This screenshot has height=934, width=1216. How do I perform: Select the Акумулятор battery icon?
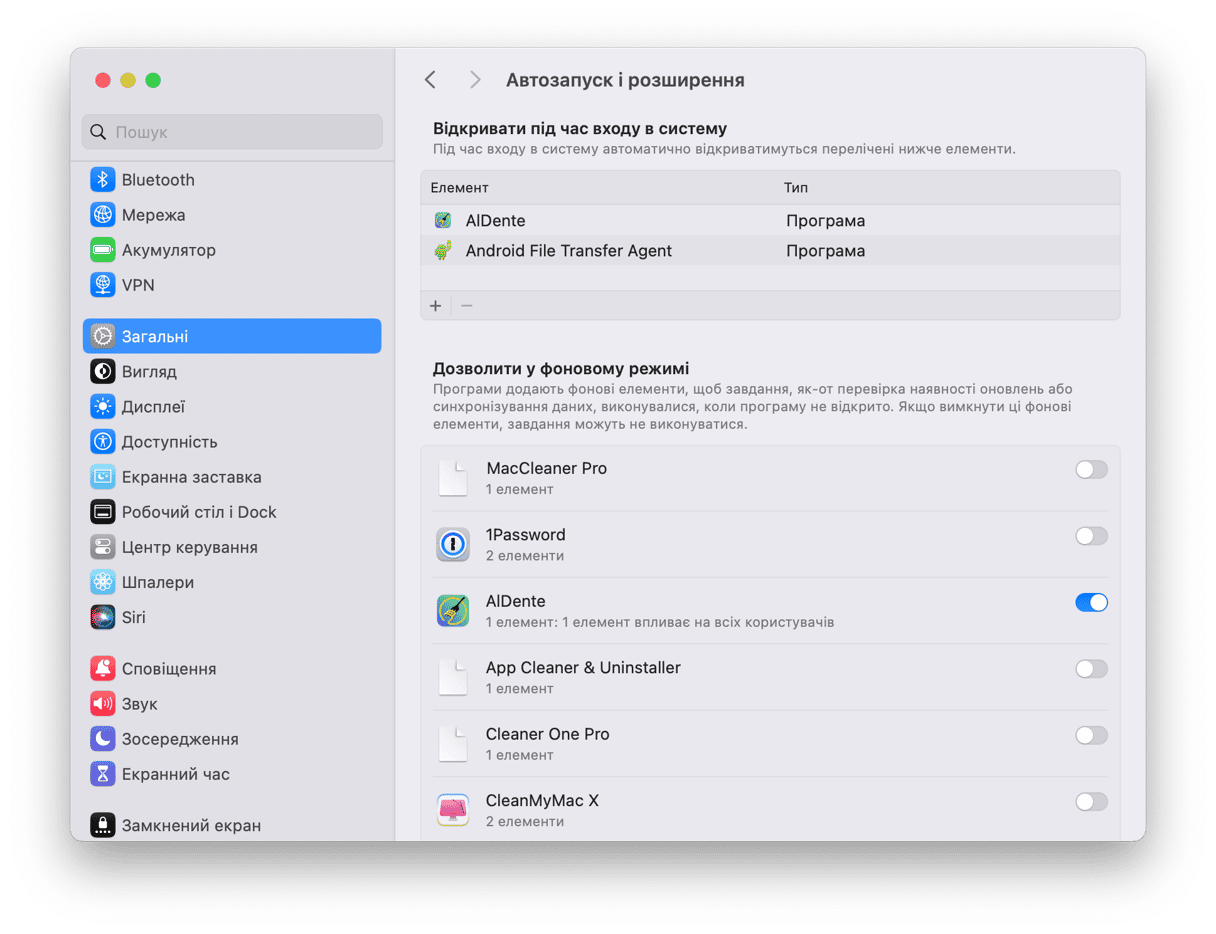click(x=103, y=250)
